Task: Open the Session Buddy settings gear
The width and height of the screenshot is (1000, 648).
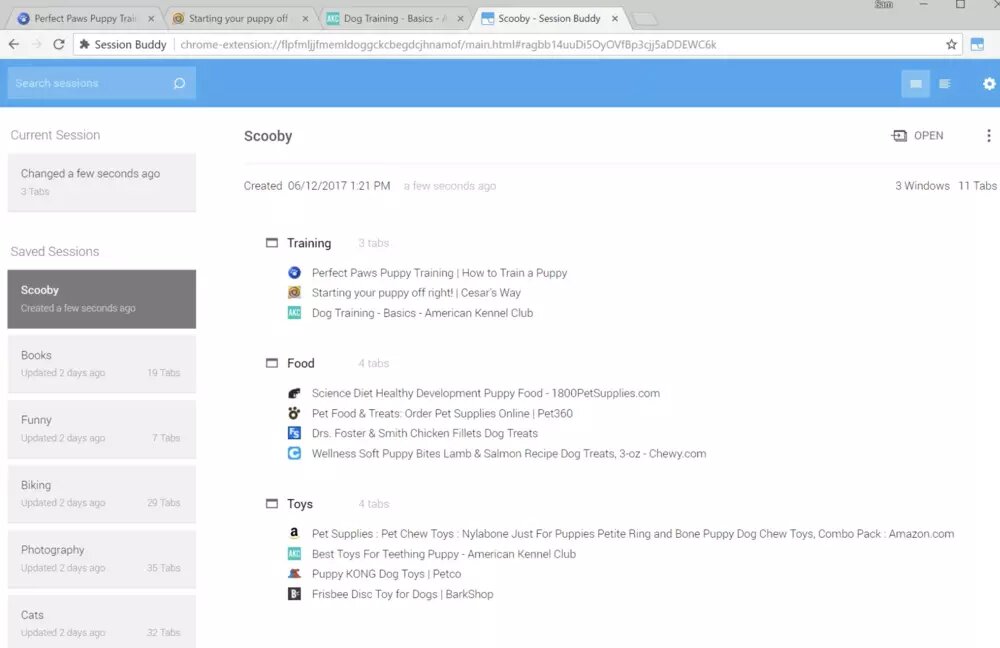Action: [989, 84]
